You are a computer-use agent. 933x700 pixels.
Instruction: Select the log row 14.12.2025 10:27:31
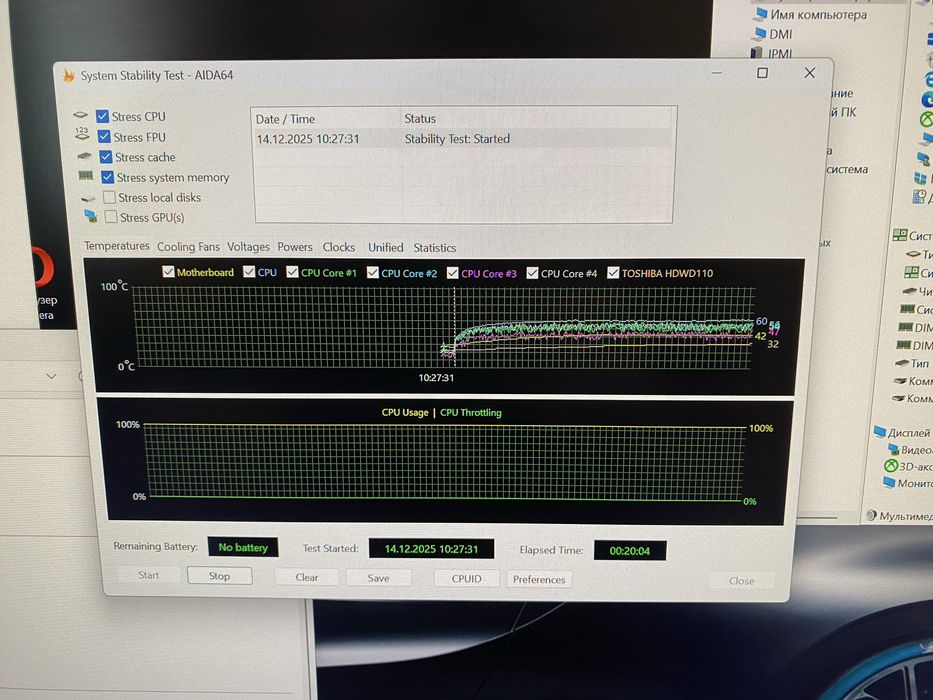[x=462, y=139]
